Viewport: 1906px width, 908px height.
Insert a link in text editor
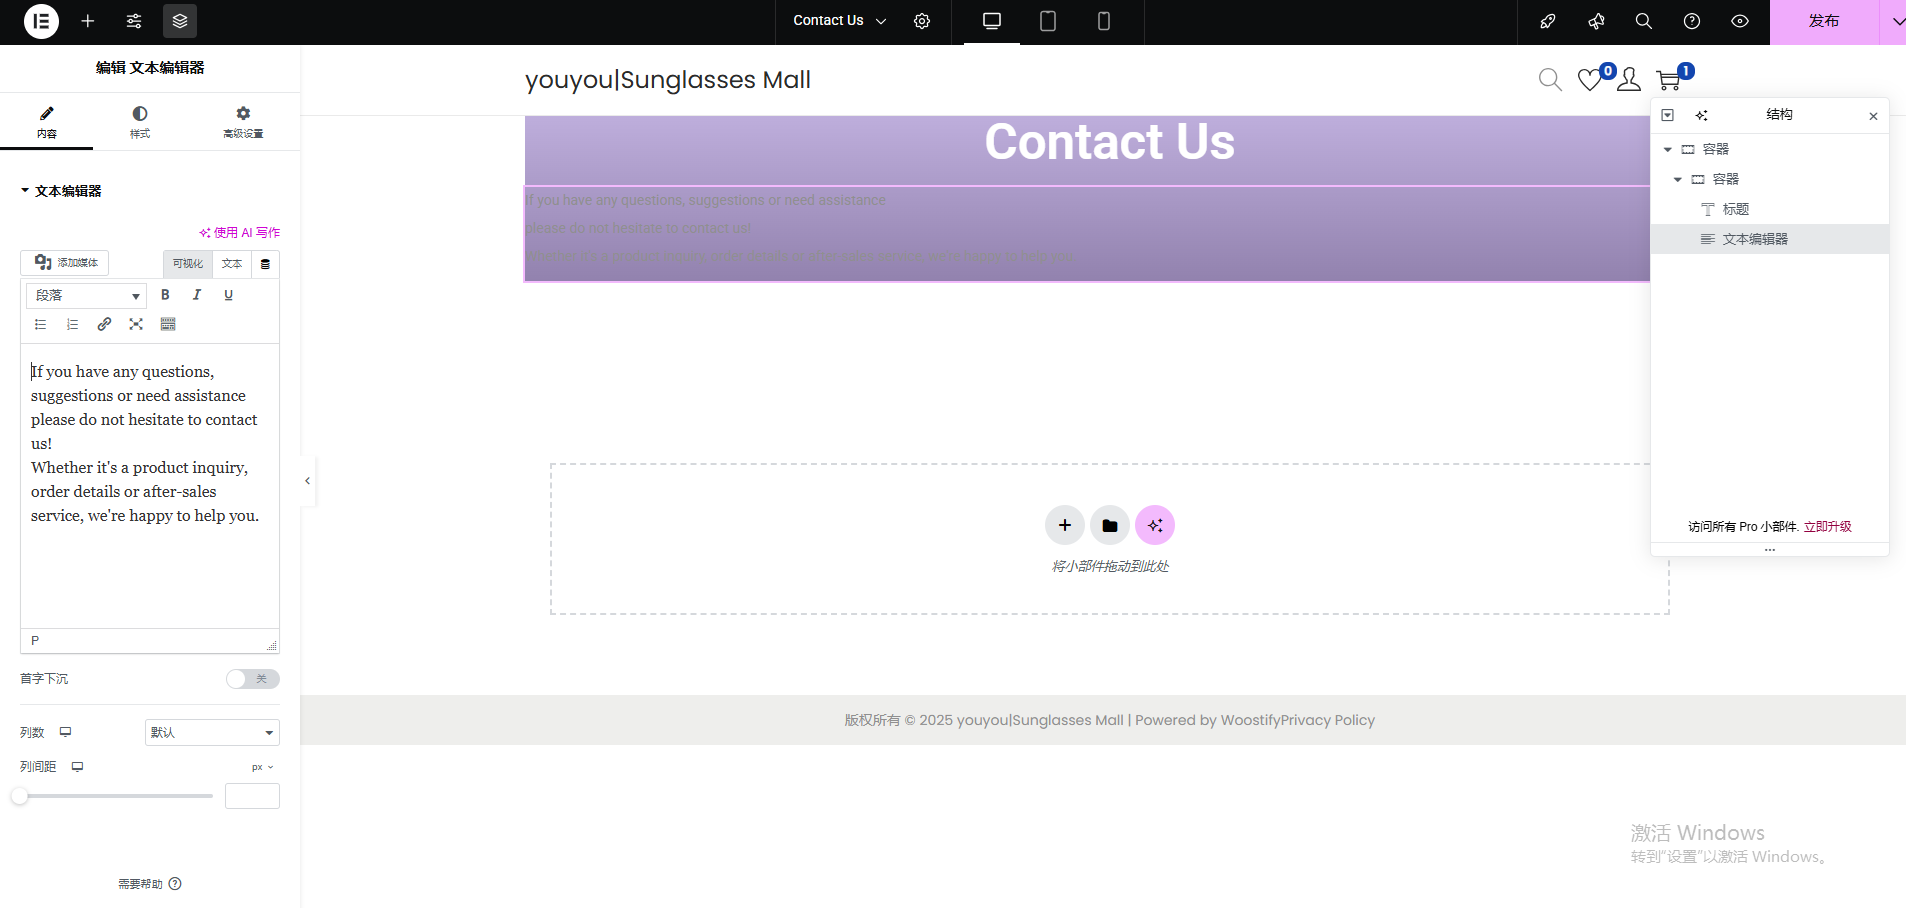point(104,324)
